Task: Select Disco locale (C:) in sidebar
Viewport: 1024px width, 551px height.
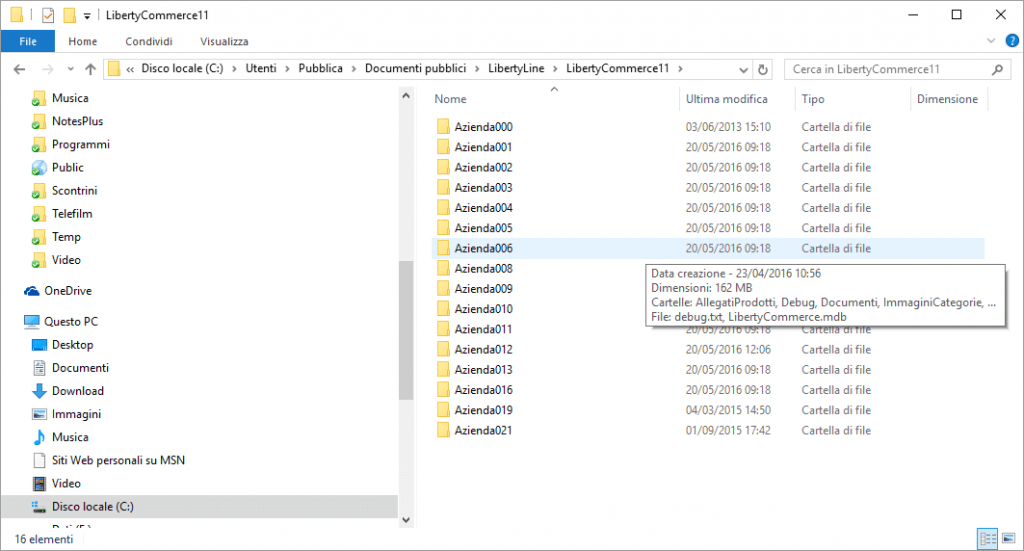Action: [x=93, y=507]
